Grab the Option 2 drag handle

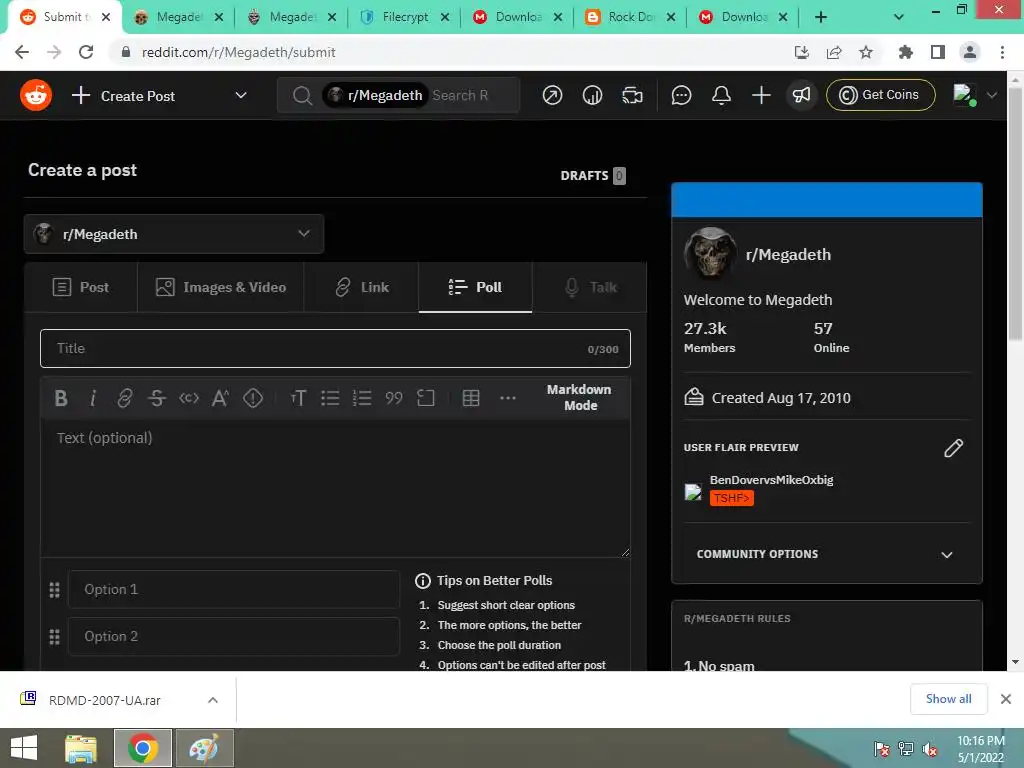55,637
